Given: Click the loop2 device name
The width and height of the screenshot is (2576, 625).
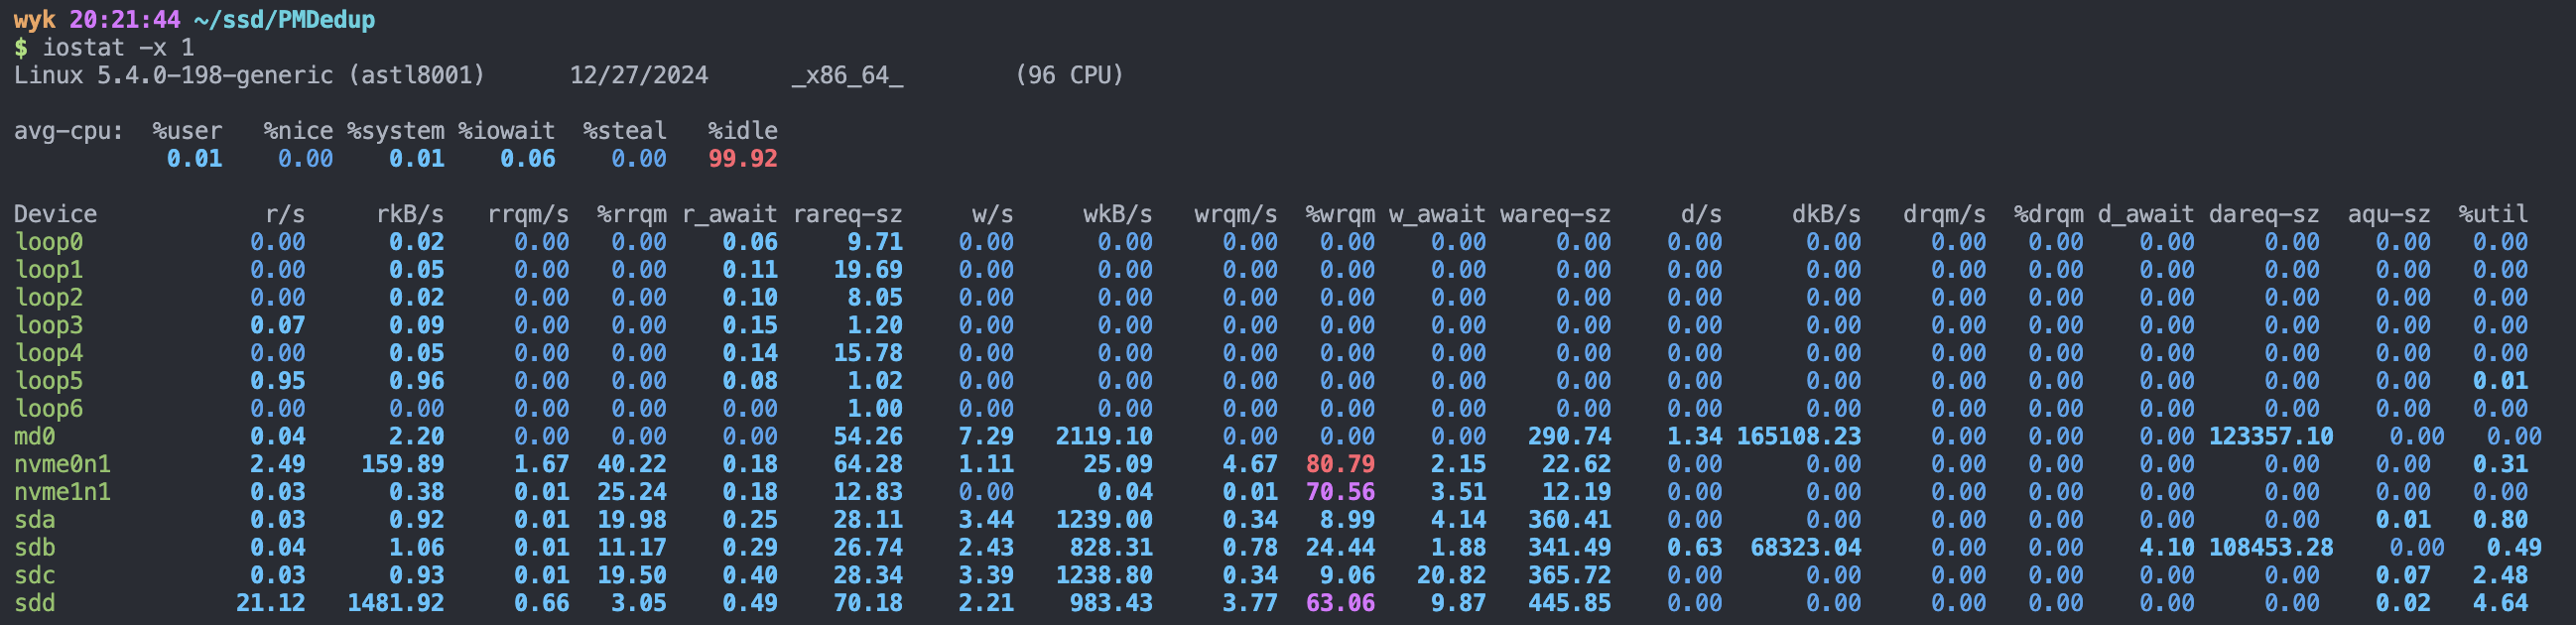Looking at the screenshot, I should [x=48, y=298].
